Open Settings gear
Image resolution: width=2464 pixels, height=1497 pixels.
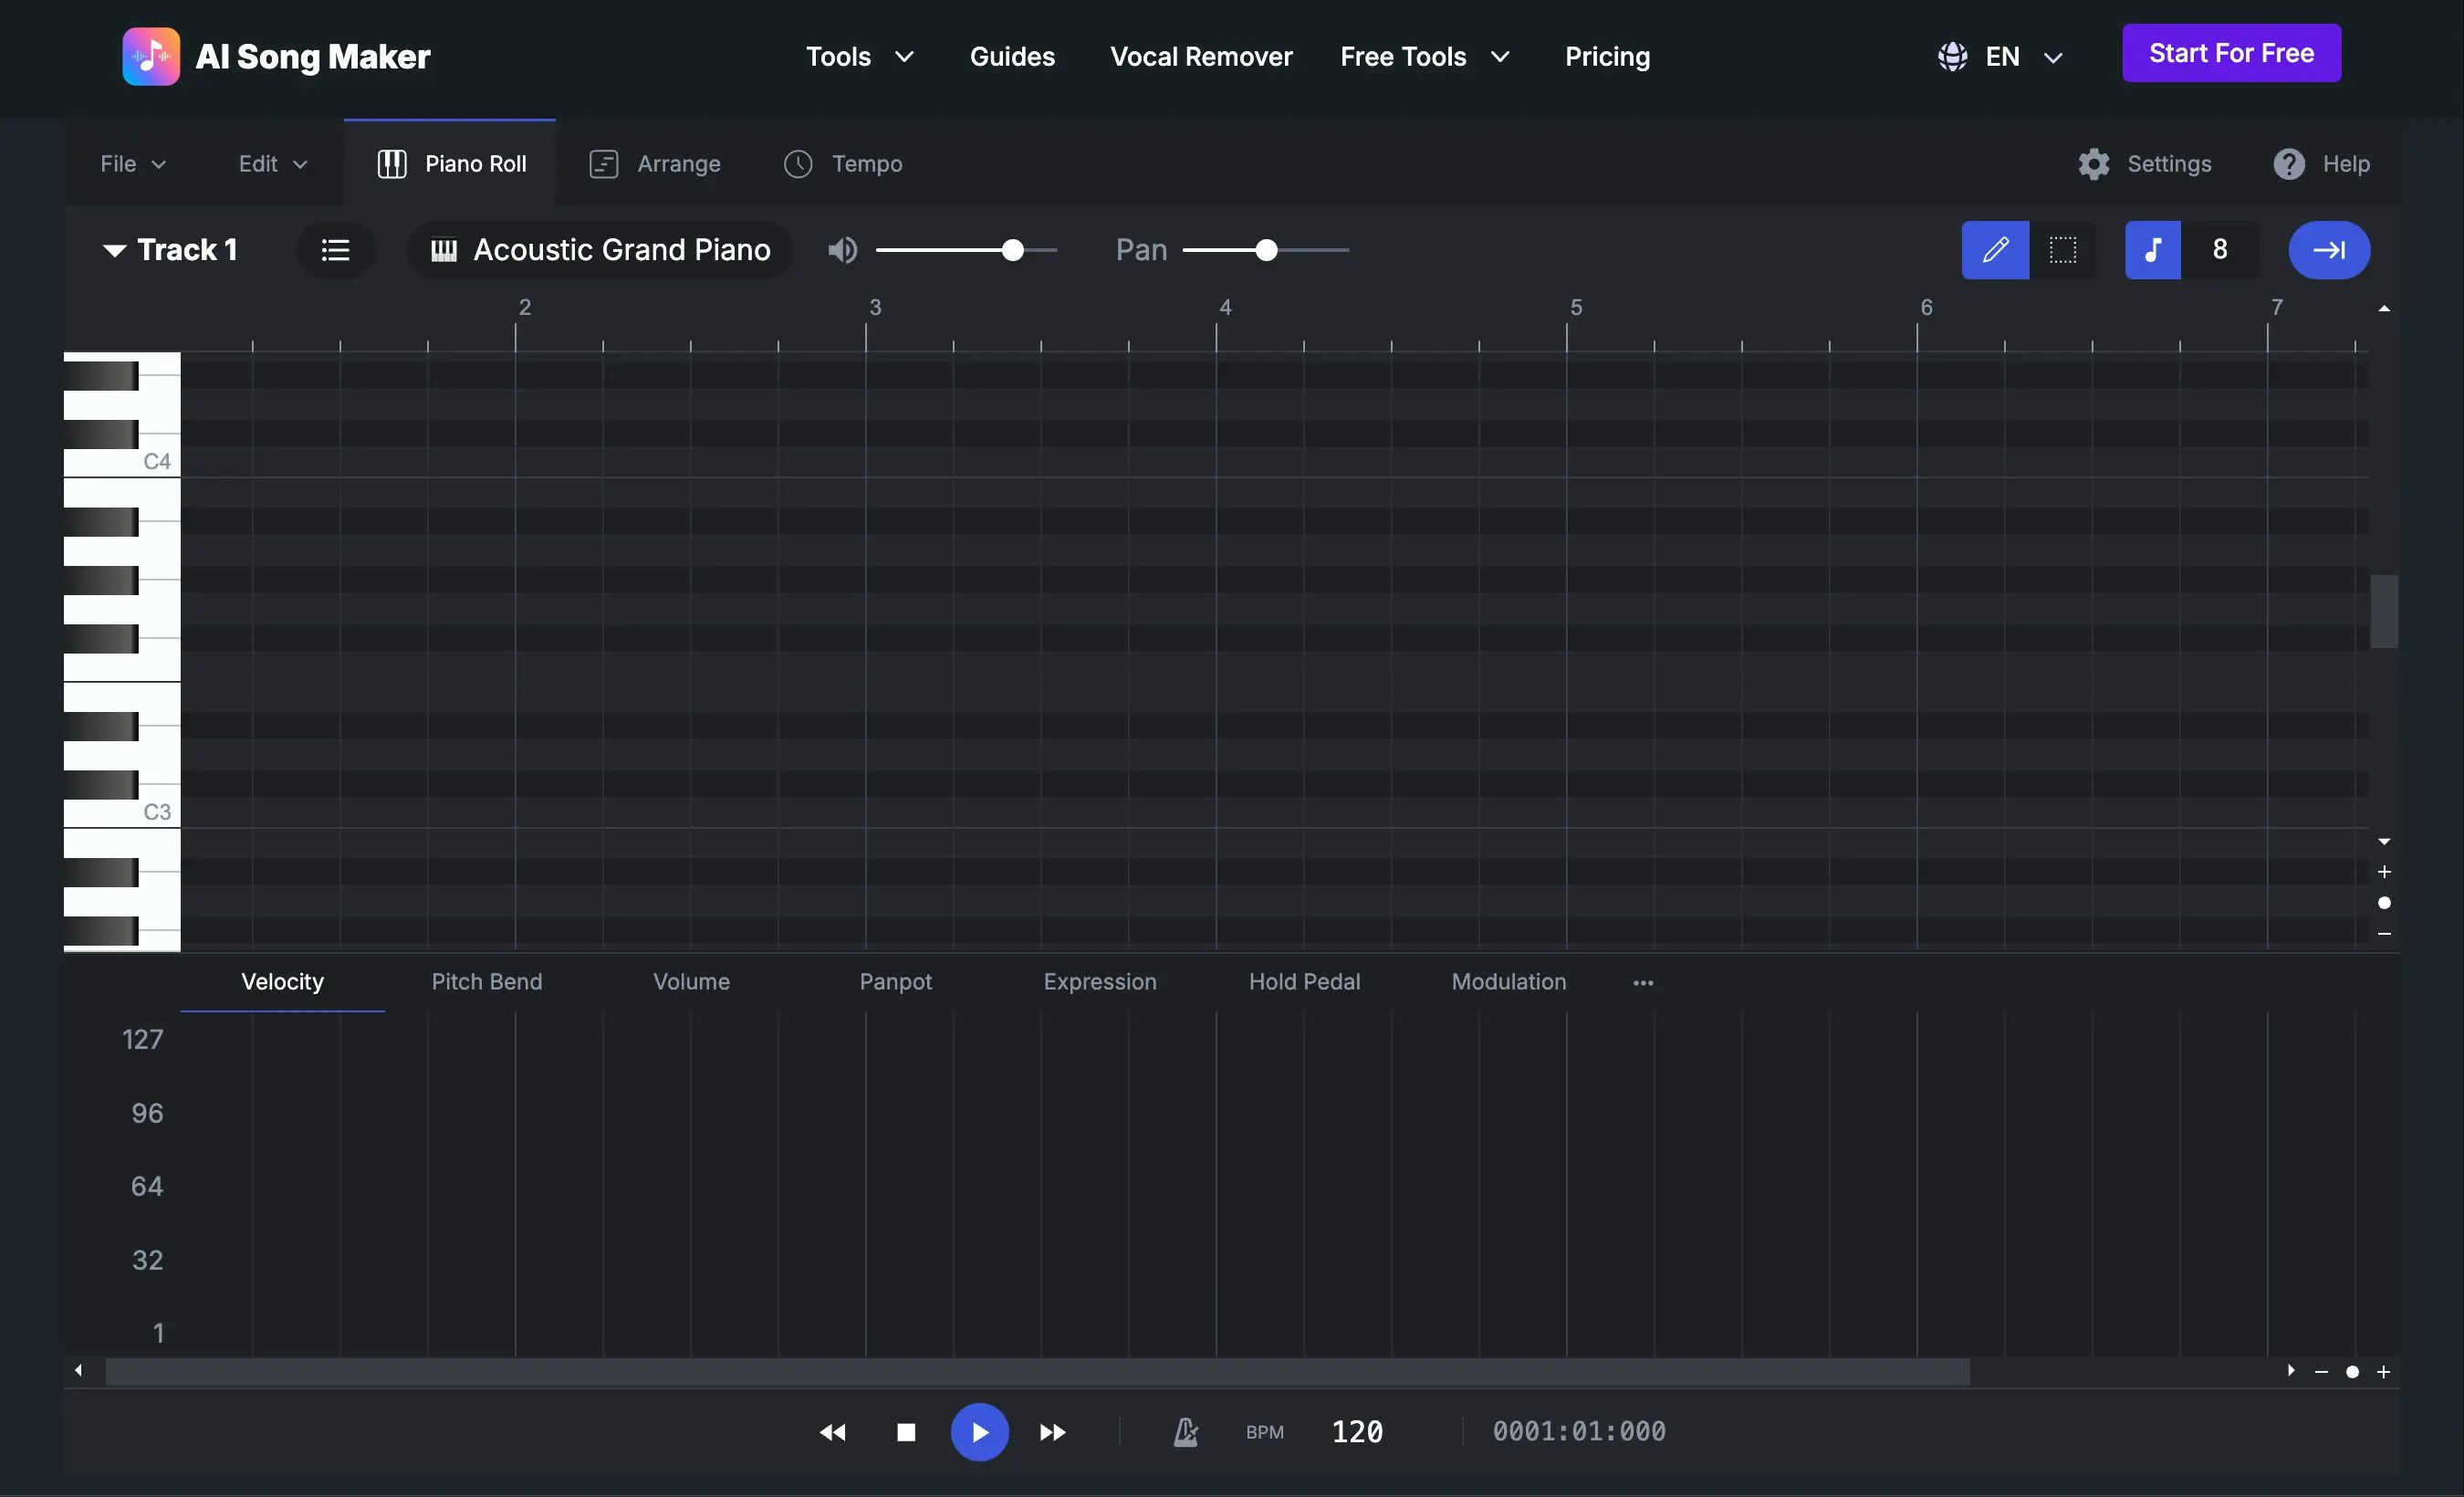pyautogui.click(x=2093, y=164)
